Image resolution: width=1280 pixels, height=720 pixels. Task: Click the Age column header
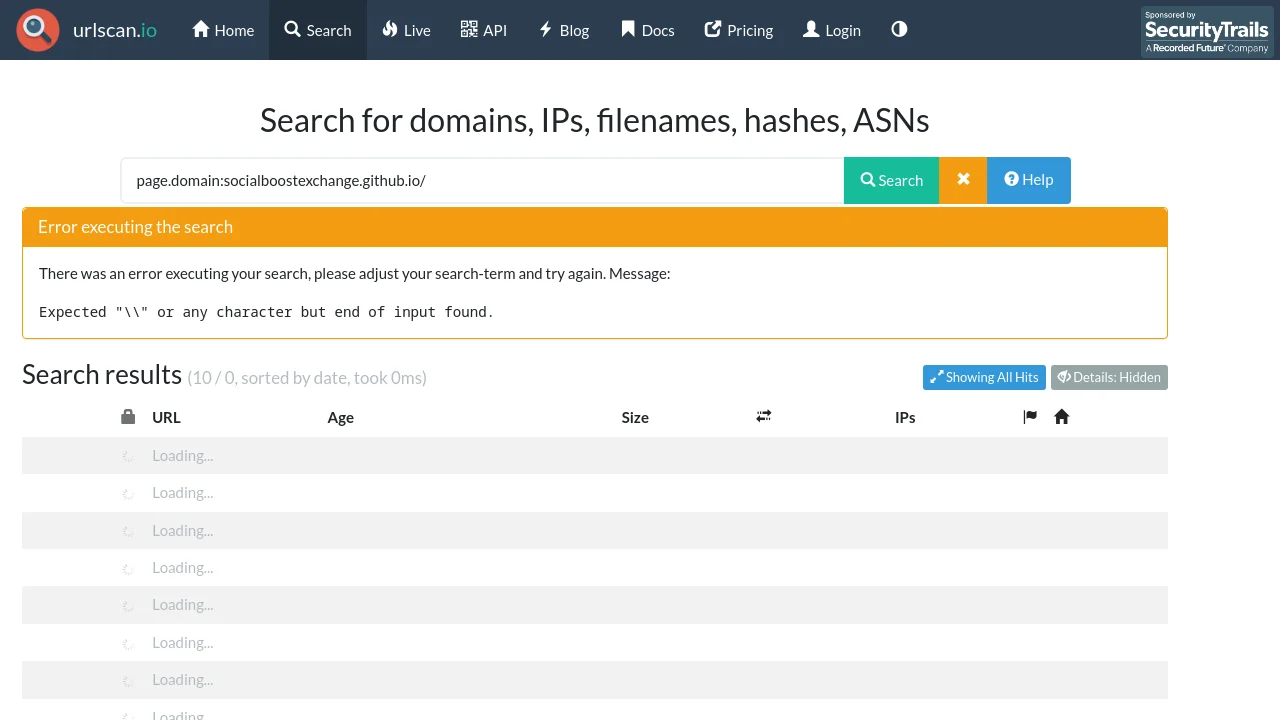tap(341, 418)
